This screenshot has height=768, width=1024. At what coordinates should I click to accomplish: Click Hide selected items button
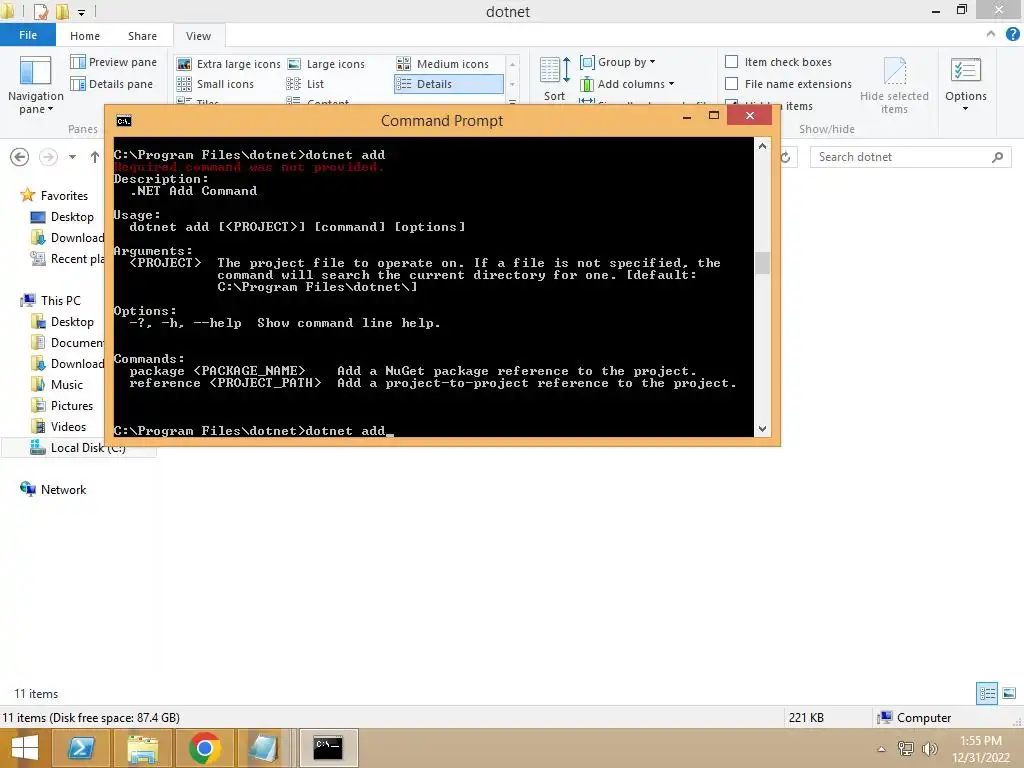pos(894,86)
